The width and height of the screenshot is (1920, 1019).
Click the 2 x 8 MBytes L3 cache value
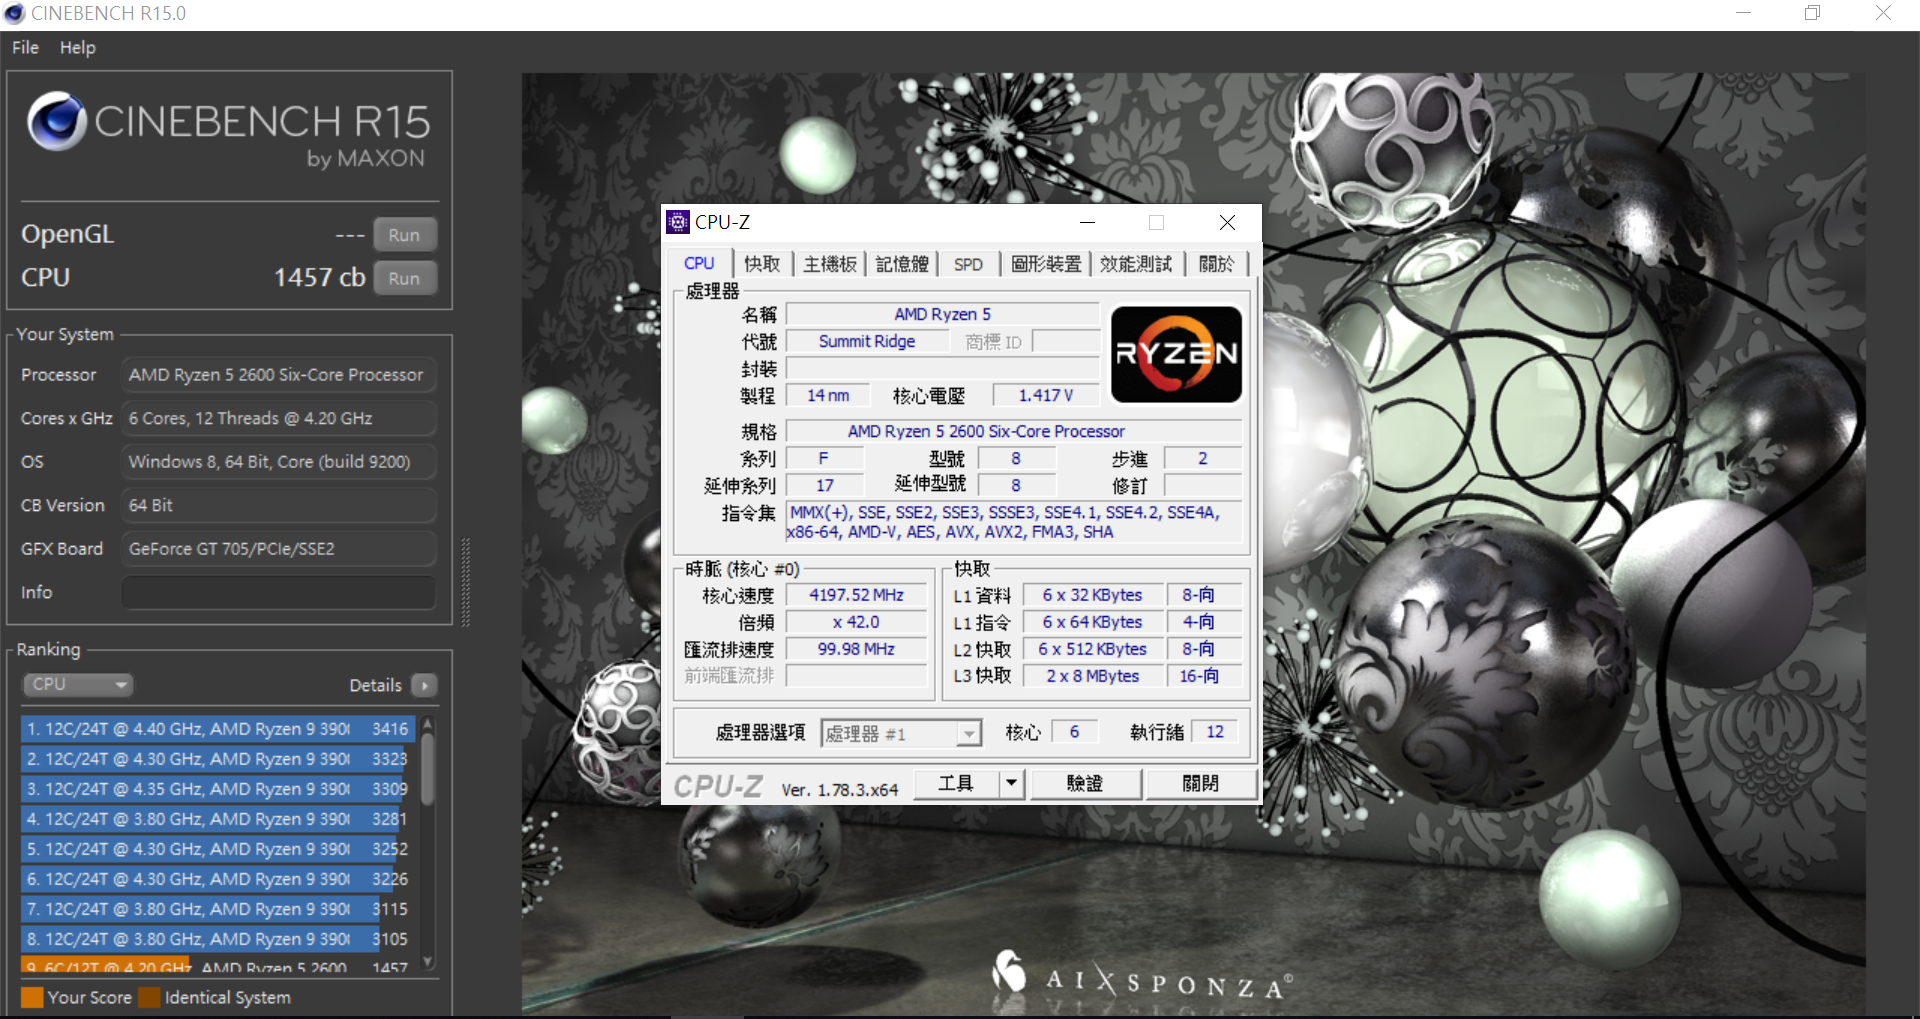coord(1093,676)
